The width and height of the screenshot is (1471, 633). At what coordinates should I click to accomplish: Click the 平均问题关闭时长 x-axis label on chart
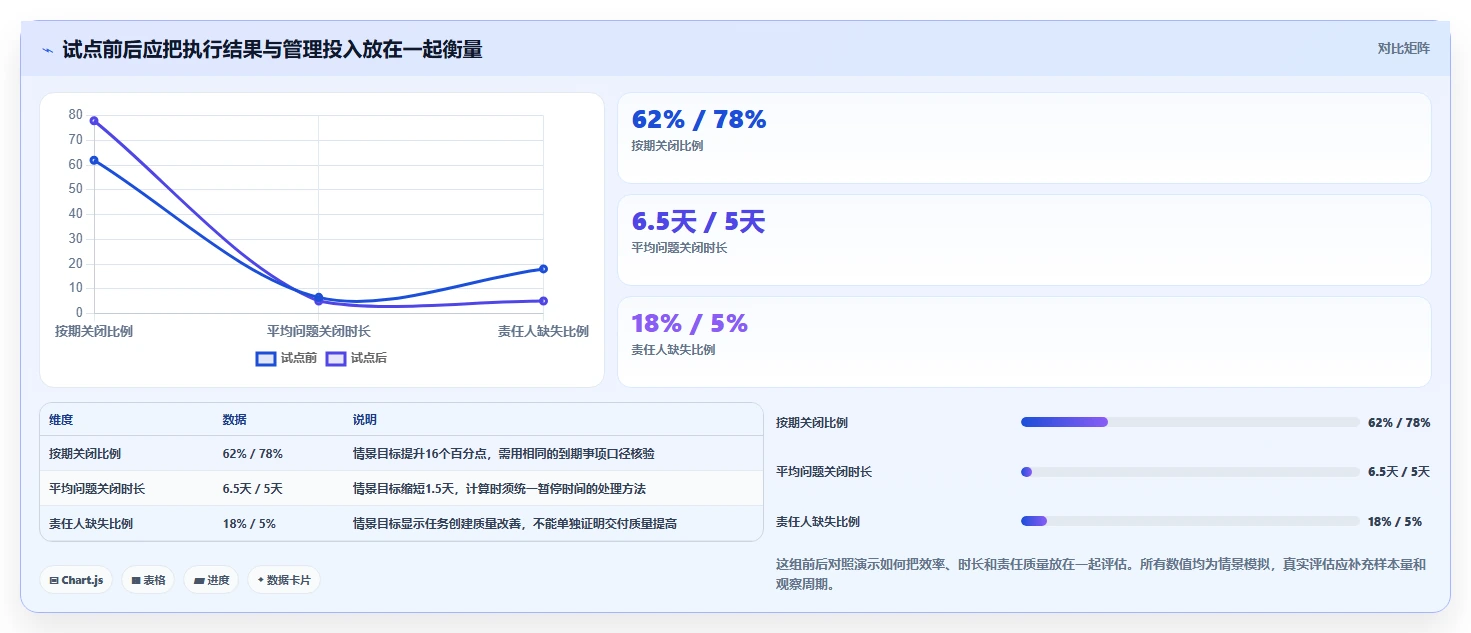pos(318,331)
